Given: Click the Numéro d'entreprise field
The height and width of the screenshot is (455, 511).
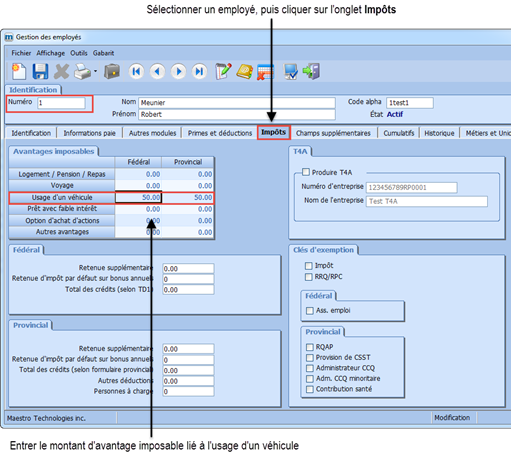Looking at the screenshot, I should point(412,187).
